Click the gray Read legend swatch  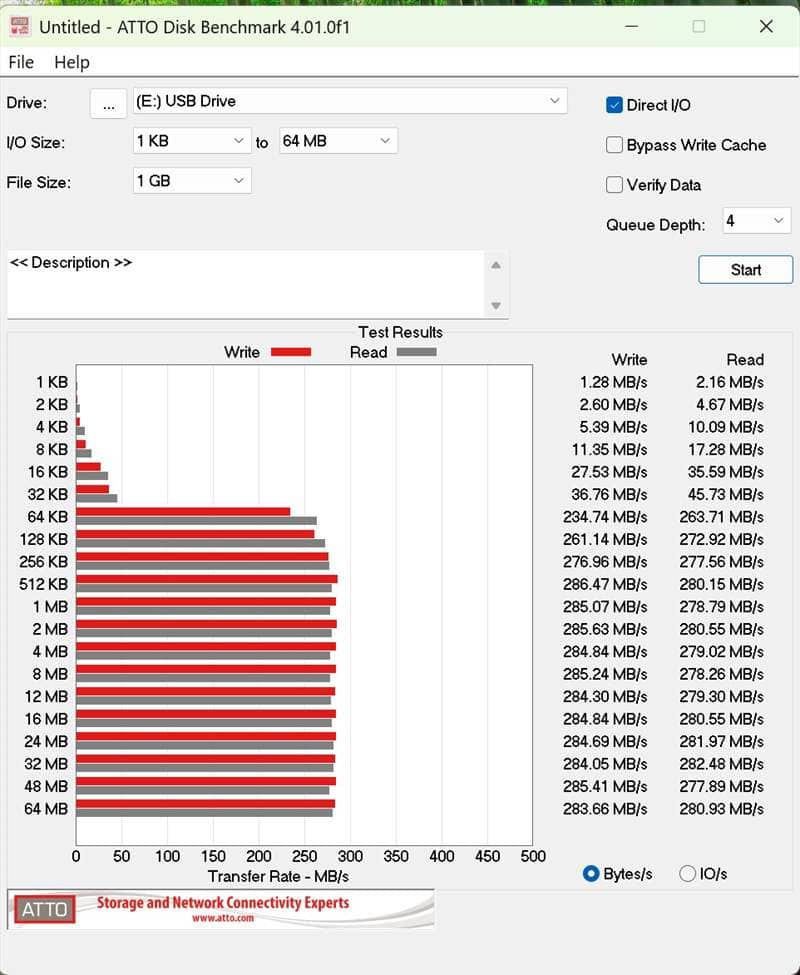[x=416, y=352]
